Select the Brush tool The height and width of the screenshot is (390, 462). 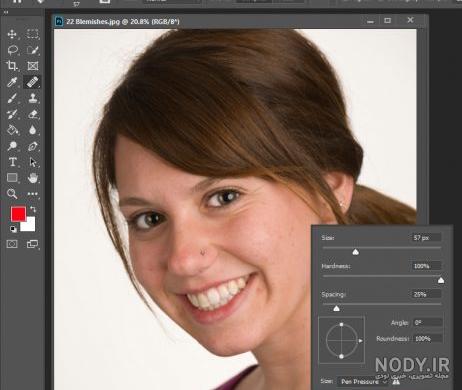pyautogui.click(x=12, y=98)
